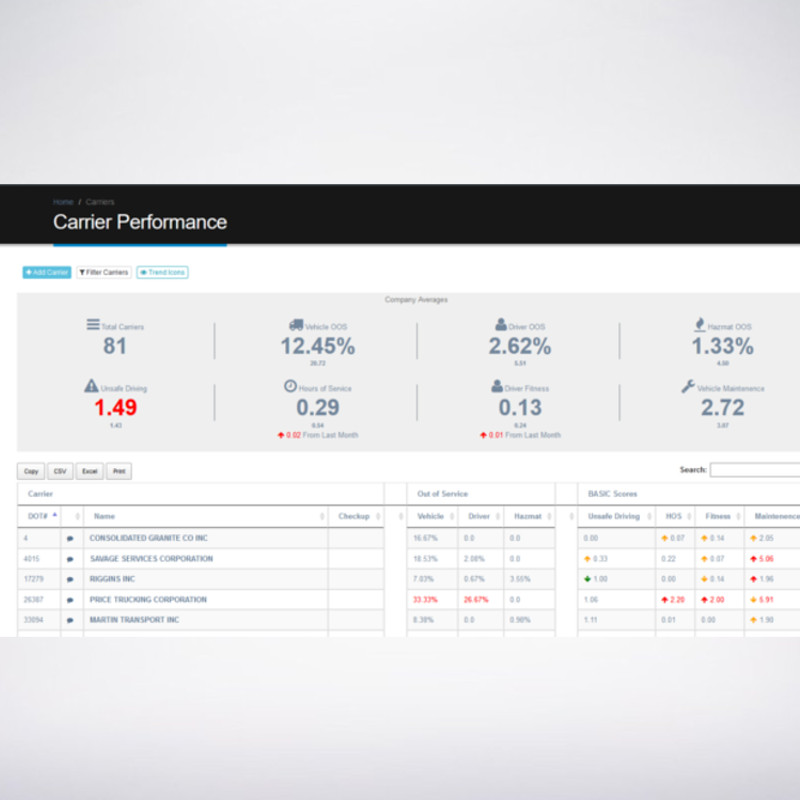Open the Riggins Inc carrier link
Viewport: 800px width, 800px height.
(112, 579)
